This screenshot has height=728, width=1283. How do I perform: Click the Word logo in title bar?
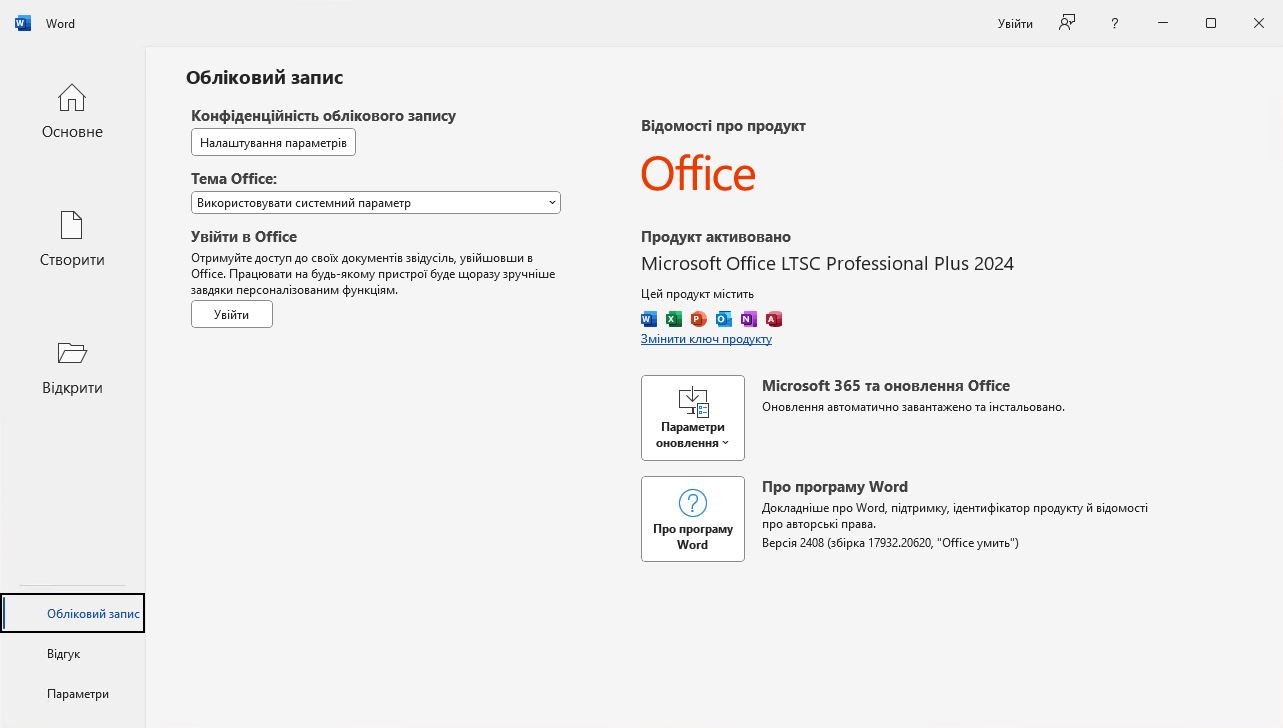pos(23,23)
